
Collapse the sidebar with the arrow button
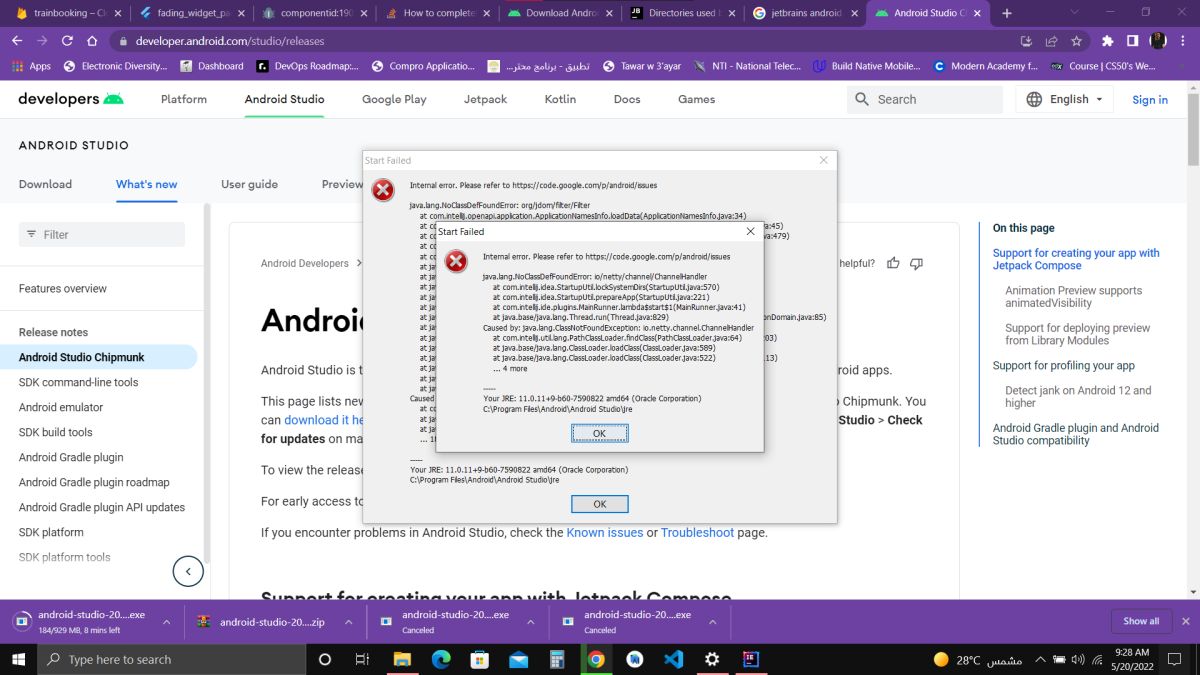(x=188, y=571)
